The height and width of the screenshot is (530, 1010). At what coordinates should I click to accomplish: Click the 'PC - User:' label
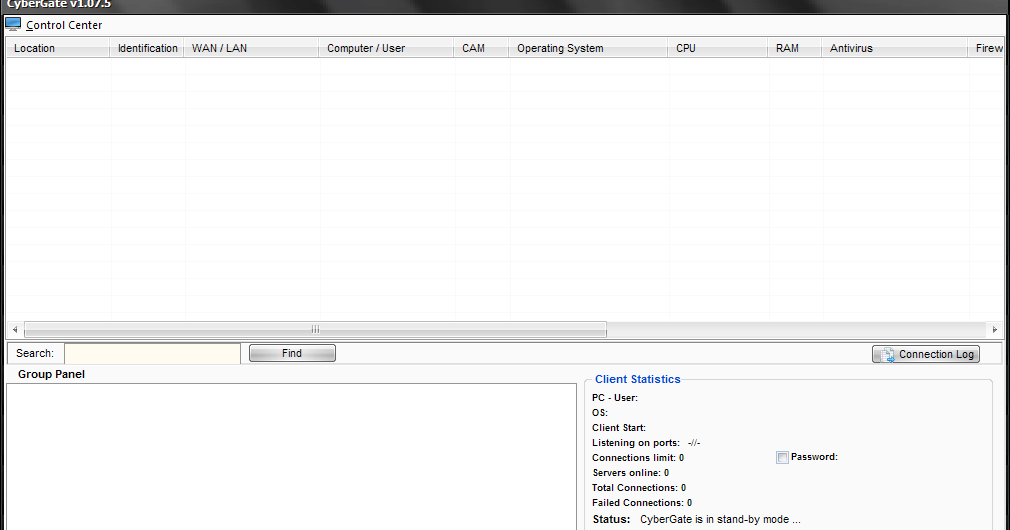(615, 397)
